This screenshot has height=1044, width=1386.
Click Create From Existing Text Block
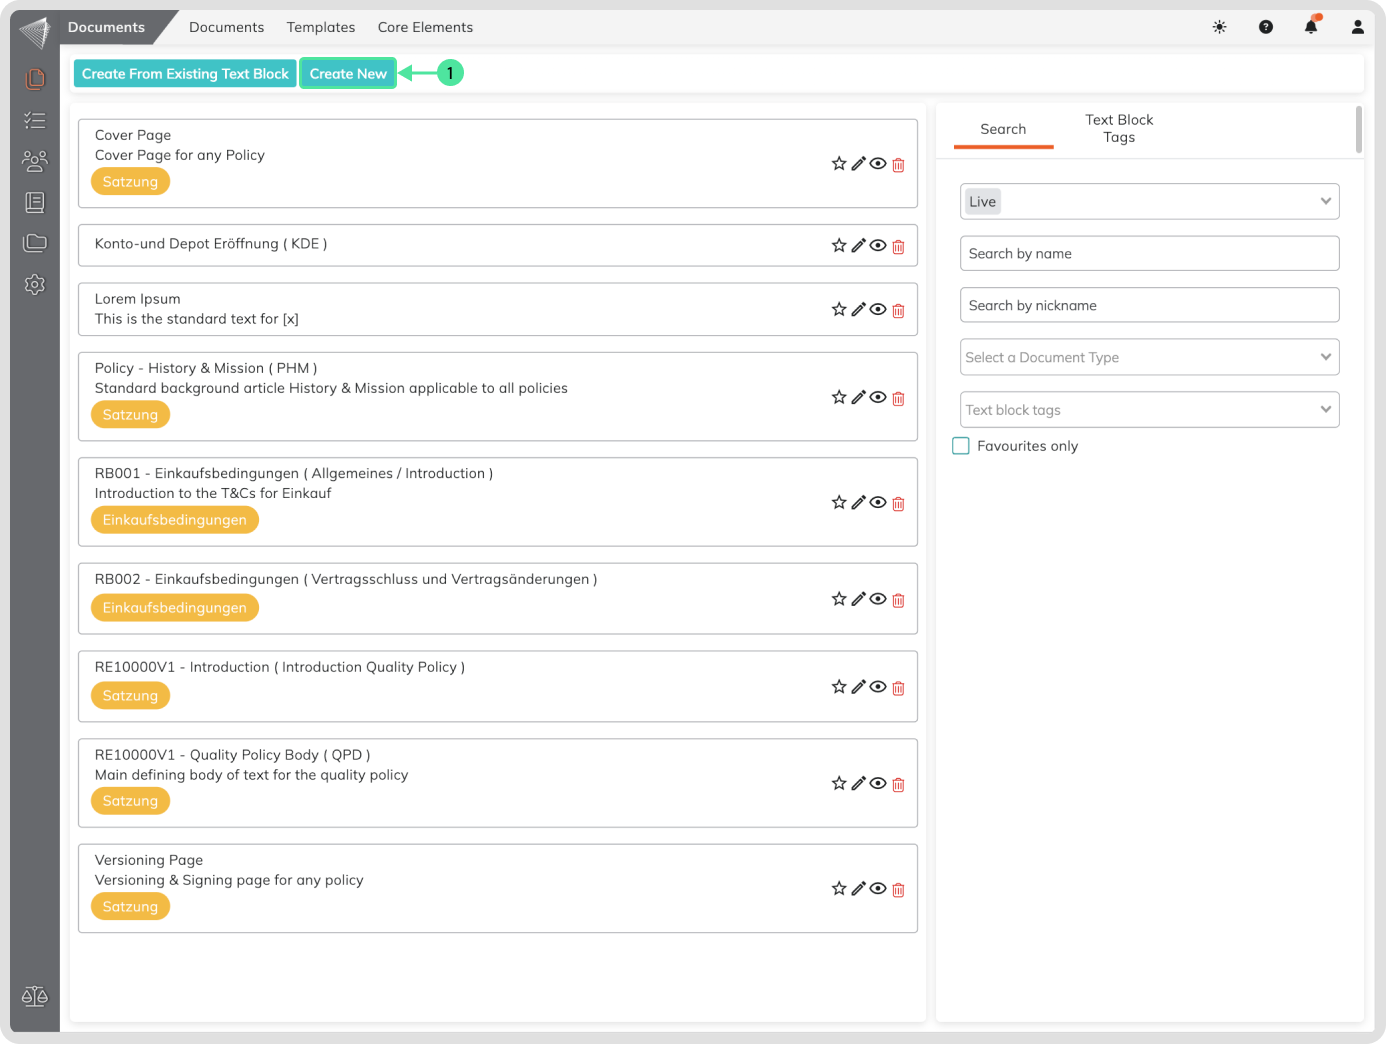tap(185, 74)
